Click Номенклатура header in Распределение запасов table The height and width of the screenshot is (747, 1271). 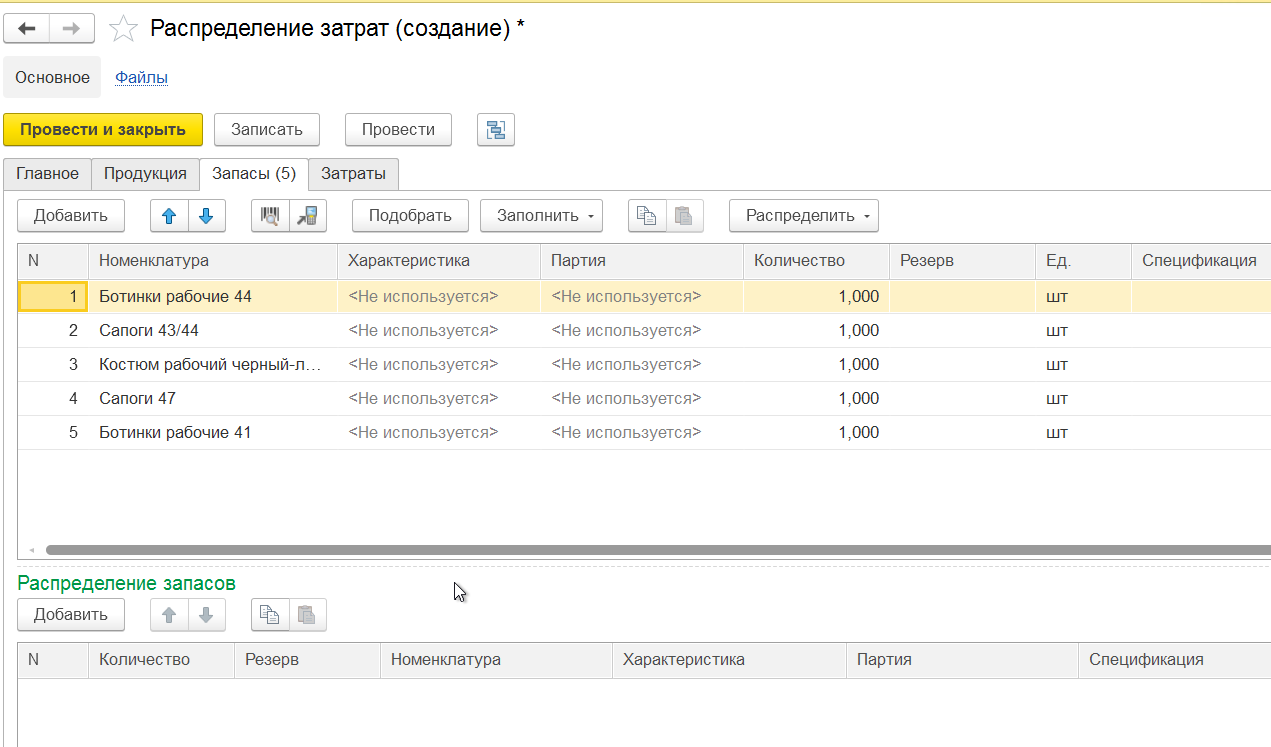click(x=496, y=660)
